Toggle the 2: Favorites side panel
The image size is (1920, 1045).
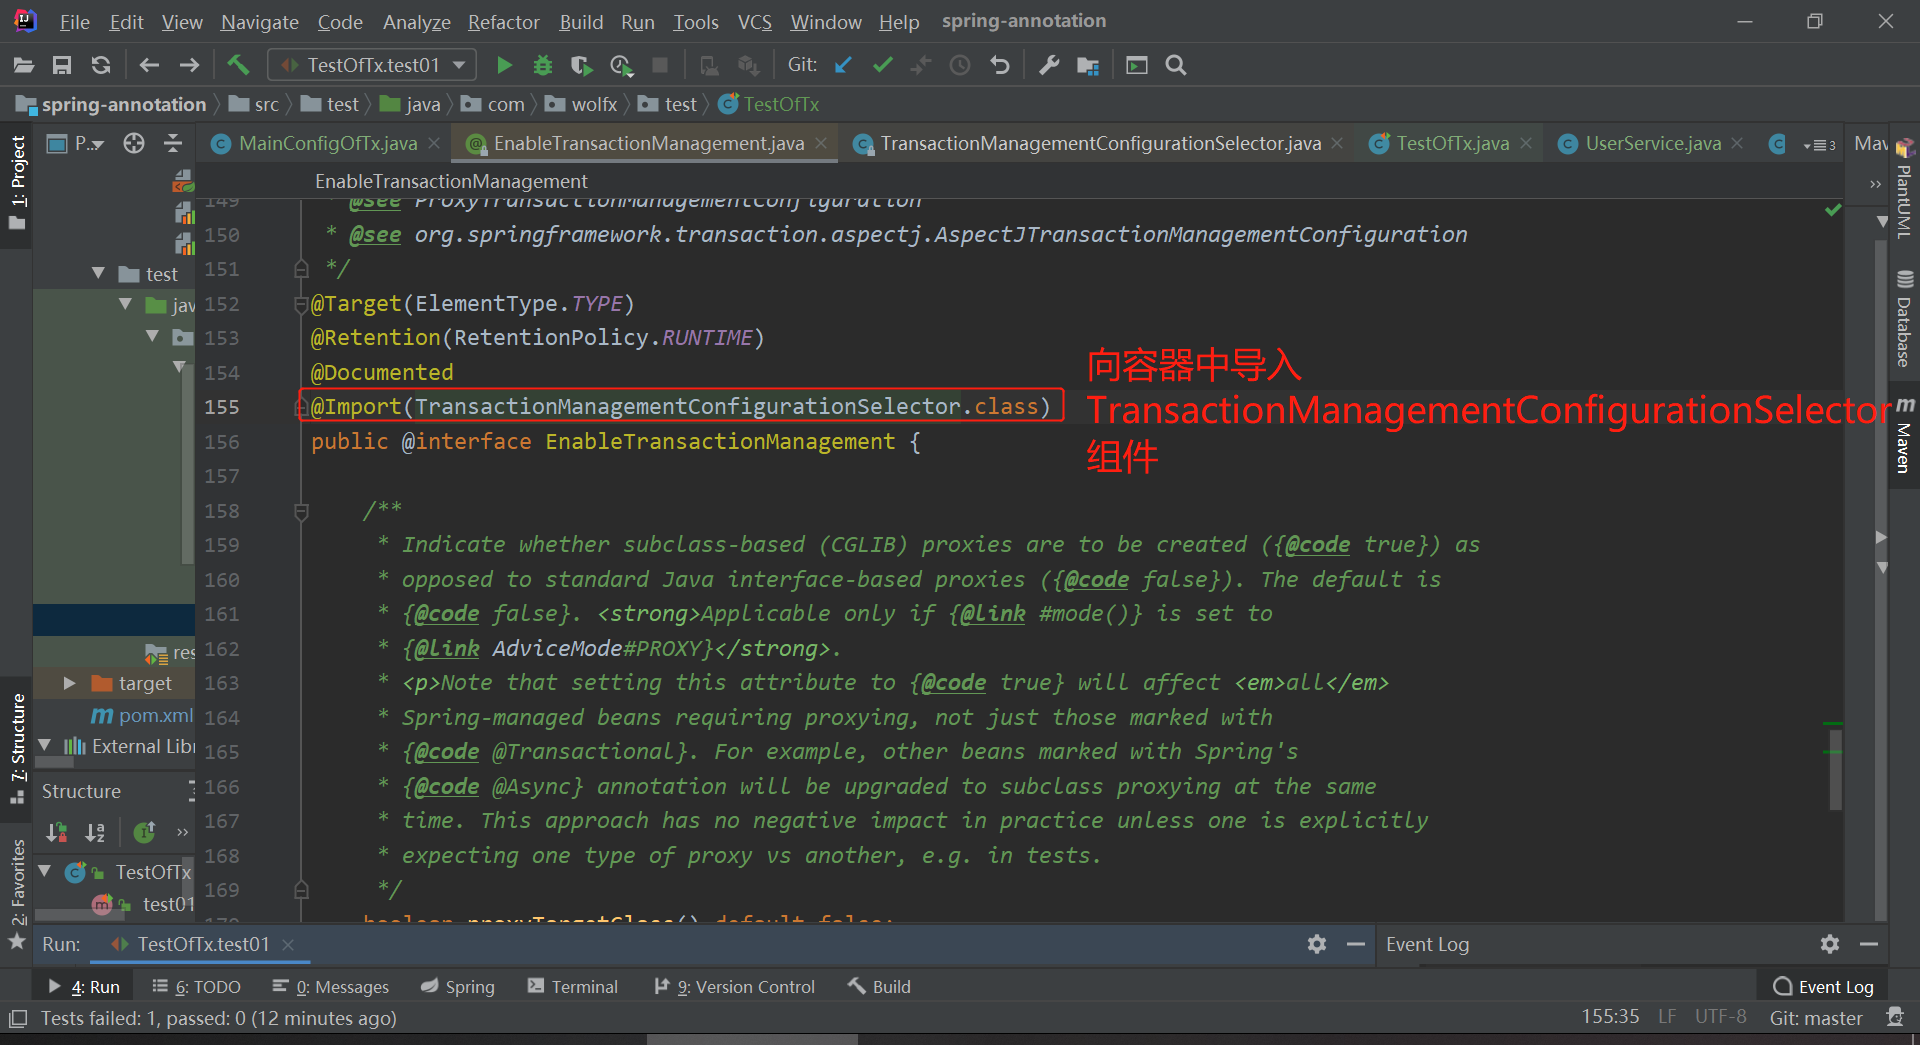[17, 893]
